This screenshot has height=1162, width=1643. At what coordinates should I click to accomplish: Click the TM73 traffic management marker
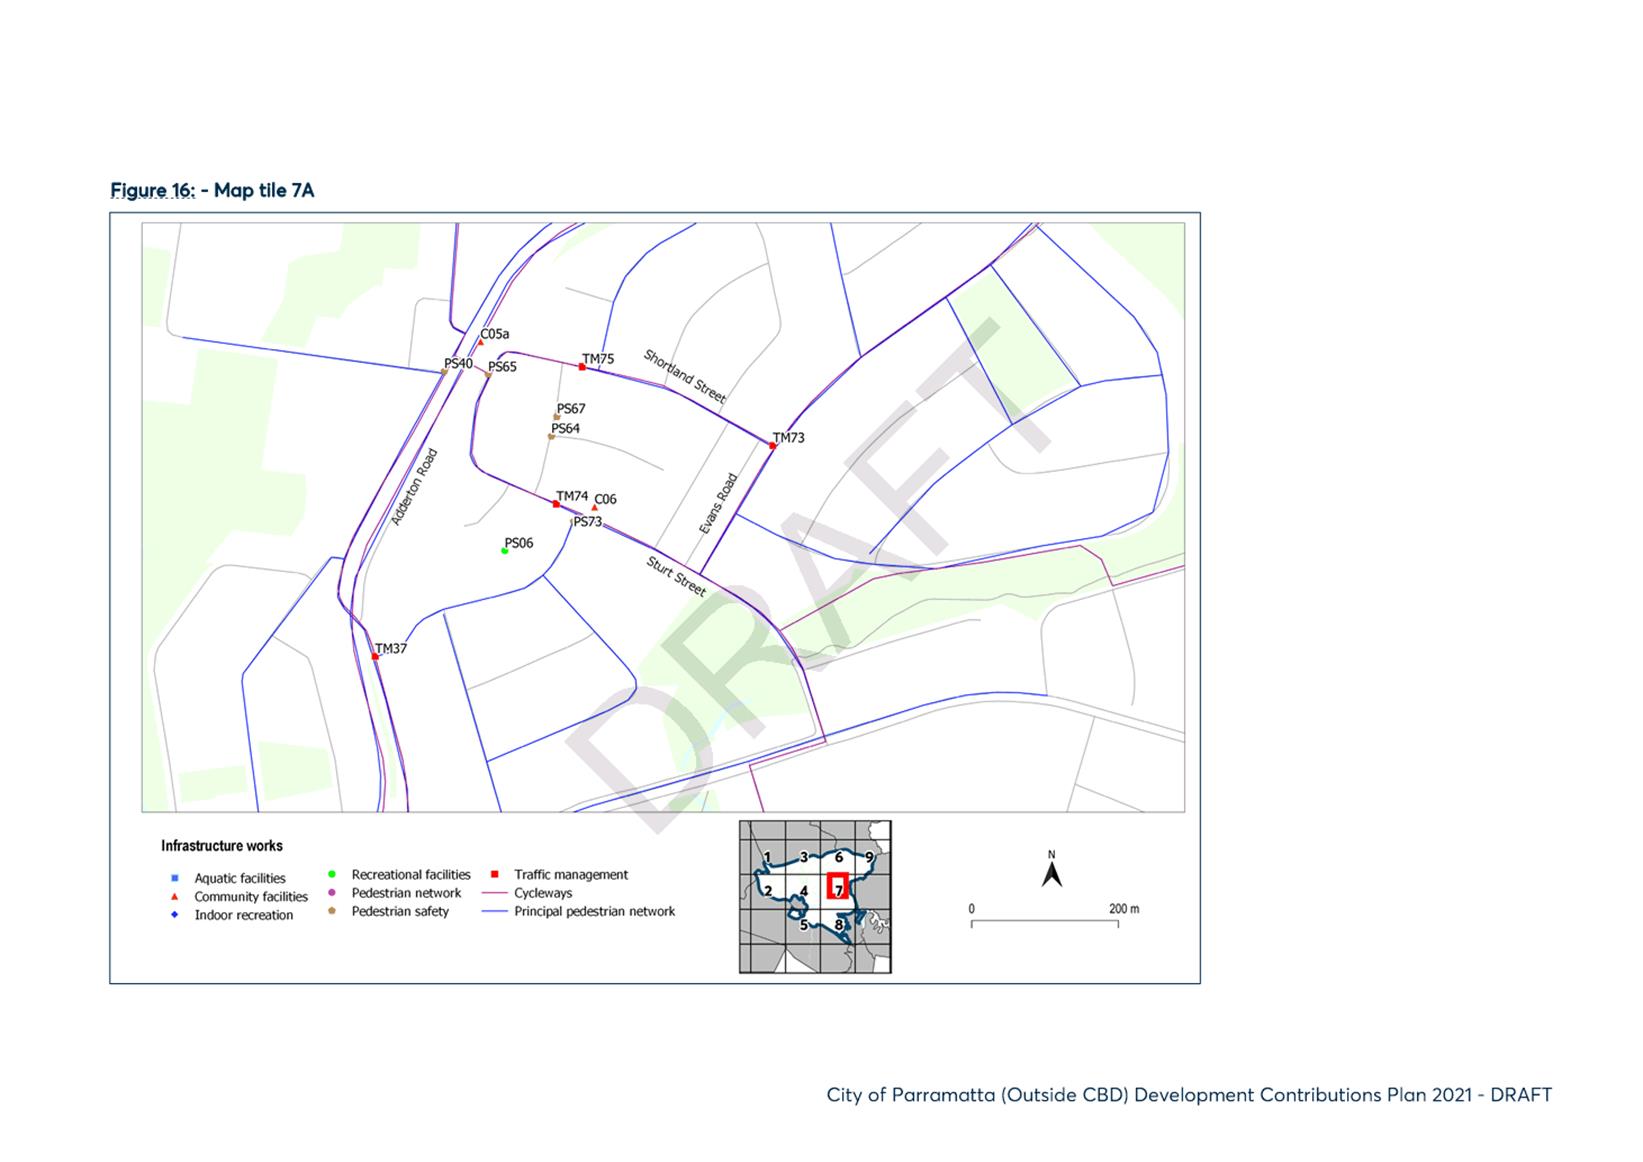773,446
